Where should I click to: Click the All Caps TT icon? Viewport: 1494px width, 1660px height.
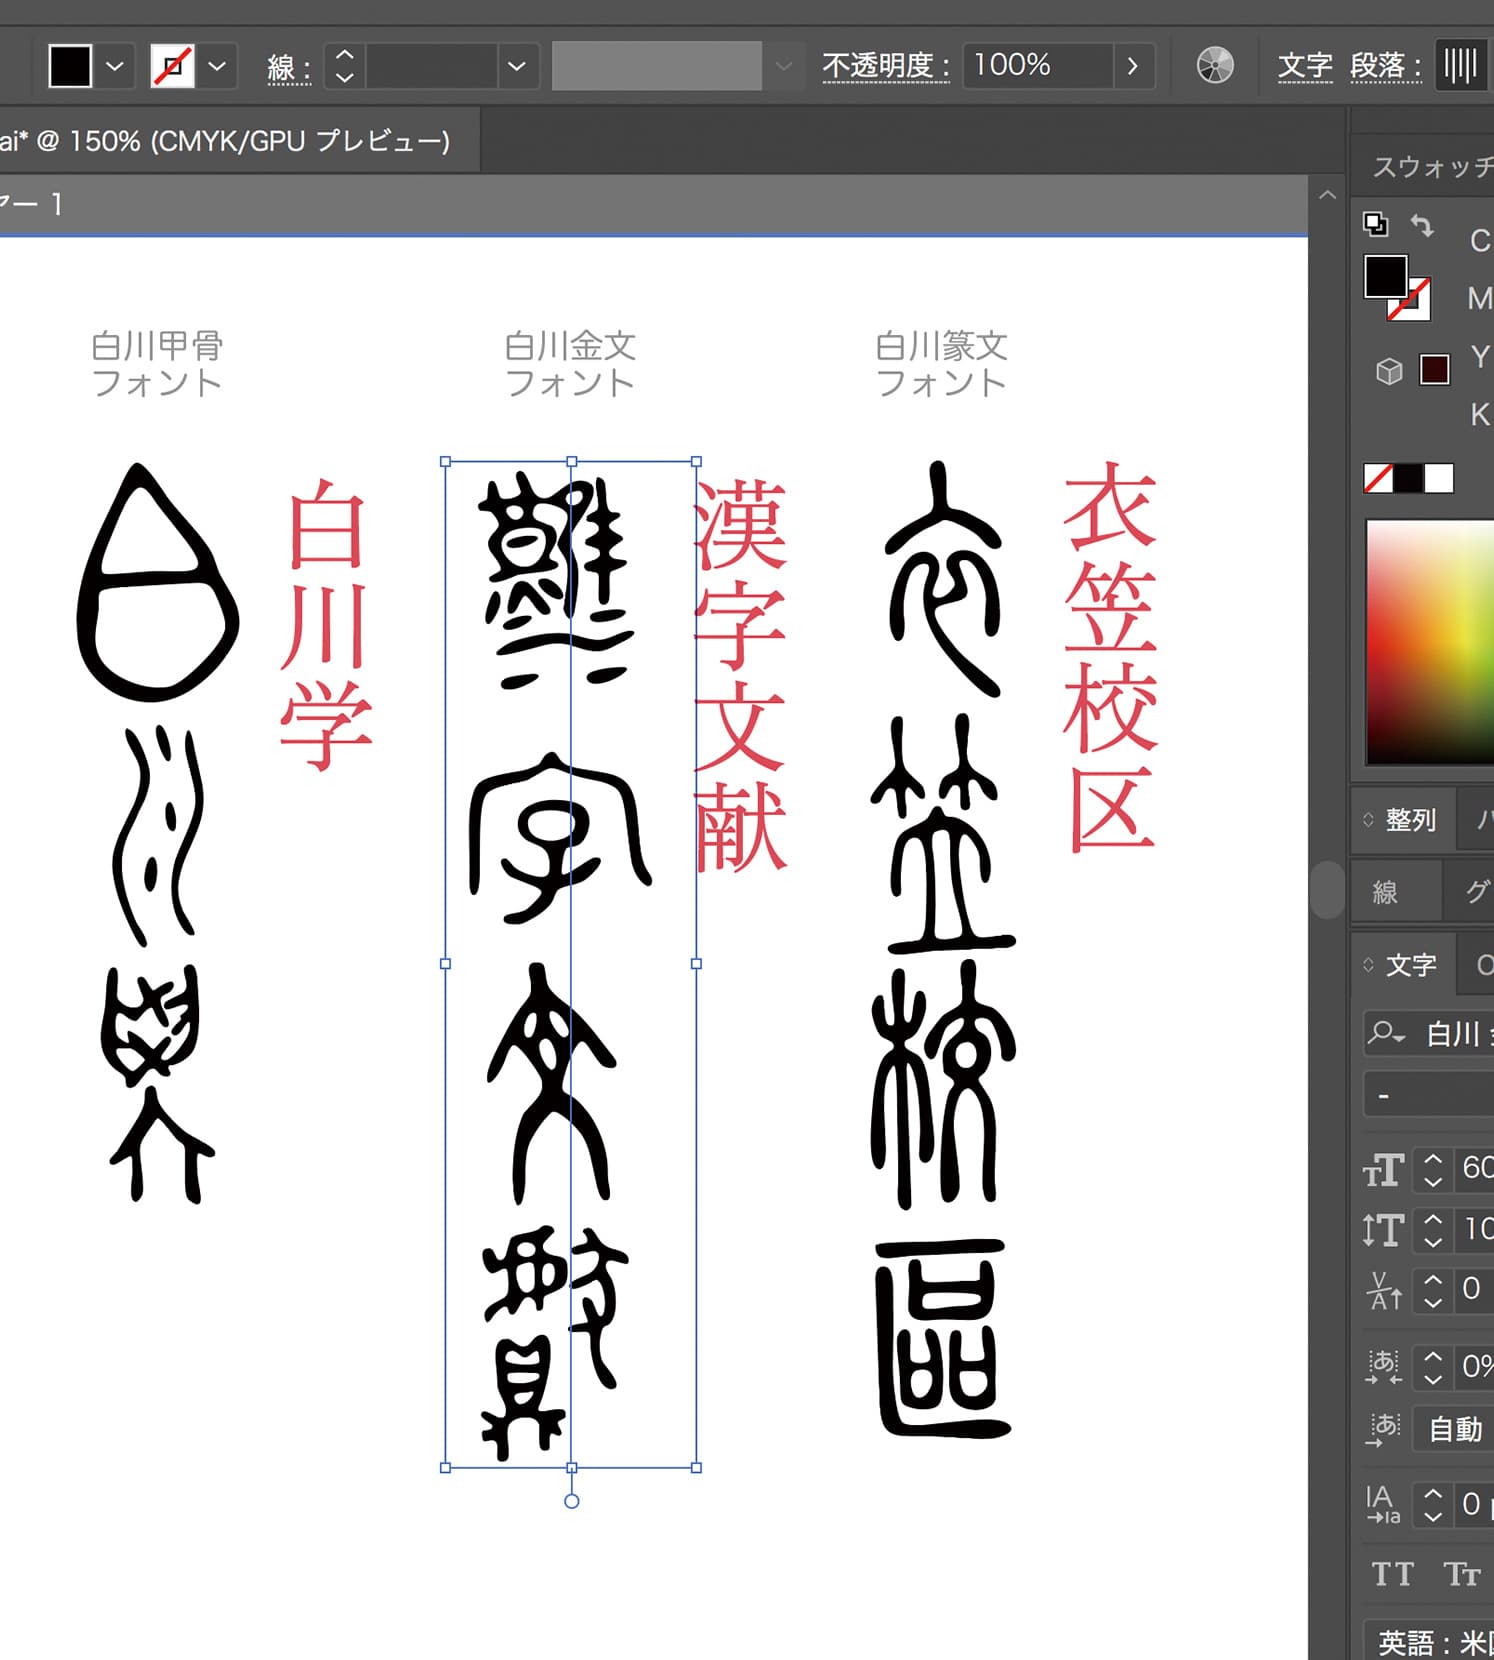[1392, 1574]
